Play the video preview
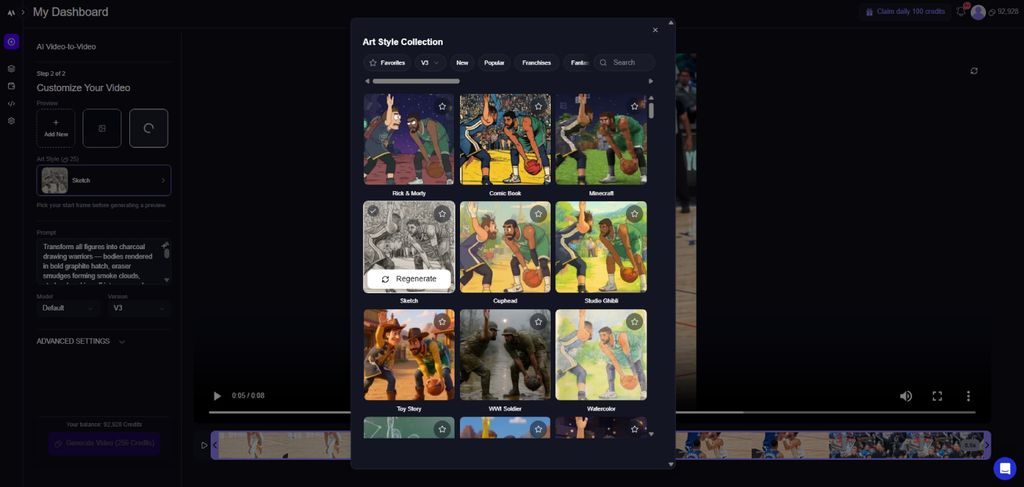This screenshot has width=1024, height=487. (x=217, y=396)
